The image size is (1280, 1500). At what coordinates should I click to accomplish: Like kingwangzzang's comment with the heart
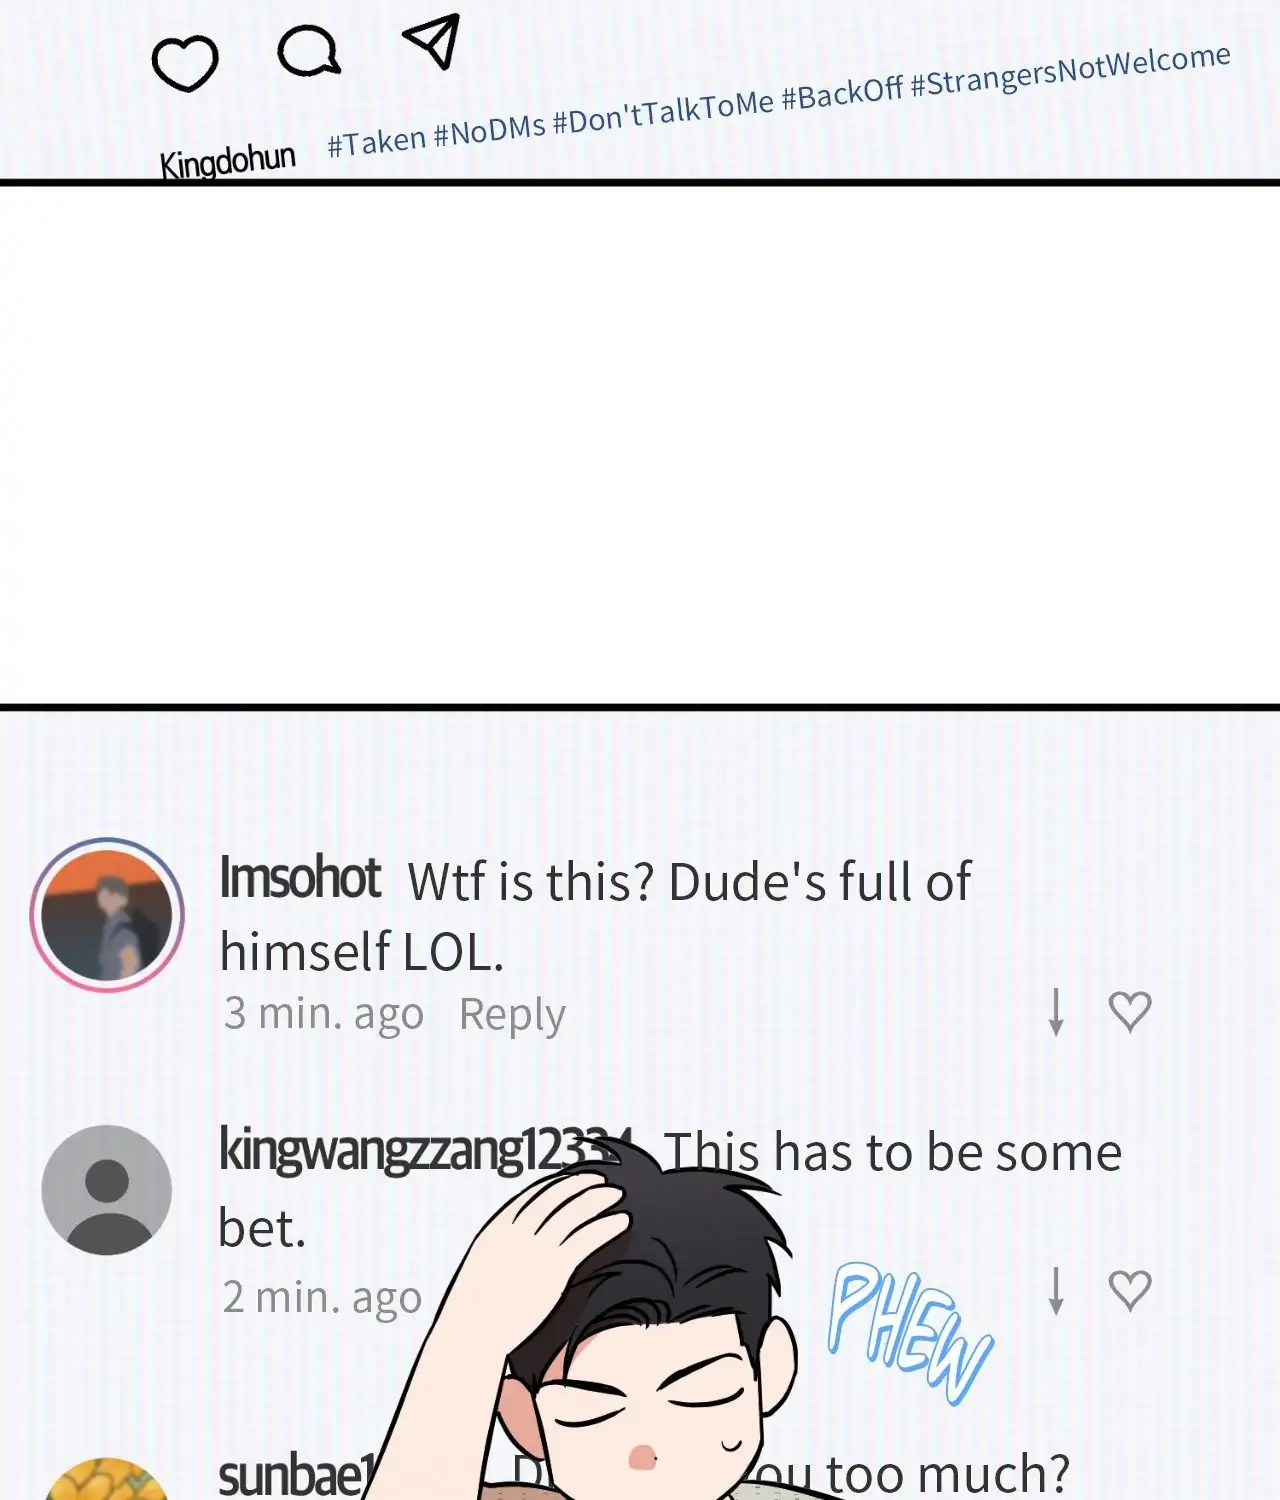[1130, 1290]
